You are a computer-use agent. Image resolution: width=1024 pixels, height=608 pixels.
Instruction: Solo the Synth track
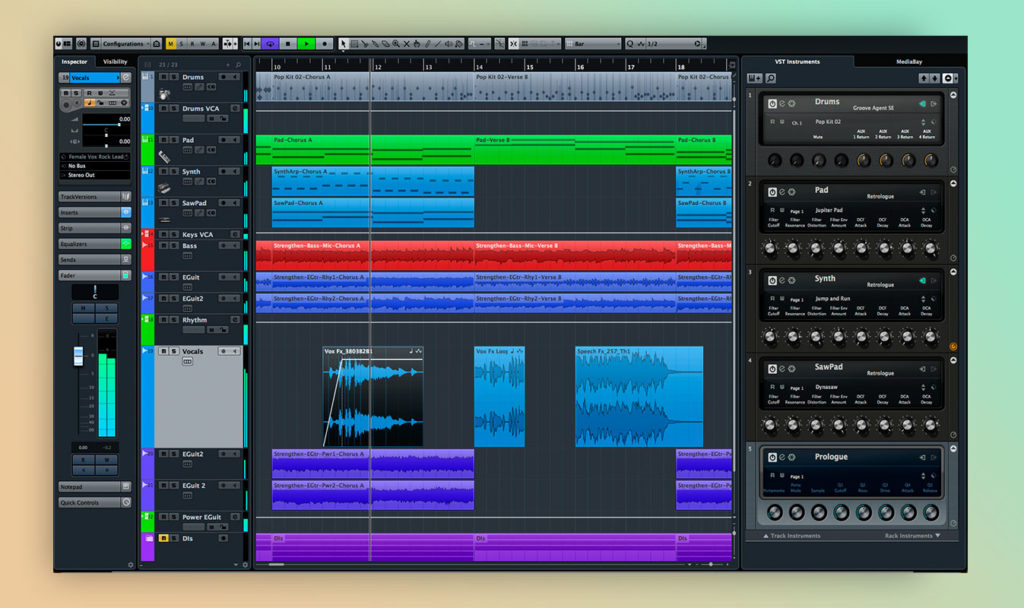click(174, 171)
